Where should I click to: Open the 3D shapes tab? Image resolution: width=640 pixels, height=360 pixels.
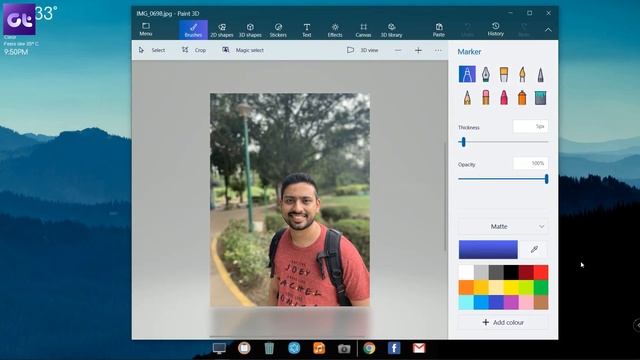250,30
